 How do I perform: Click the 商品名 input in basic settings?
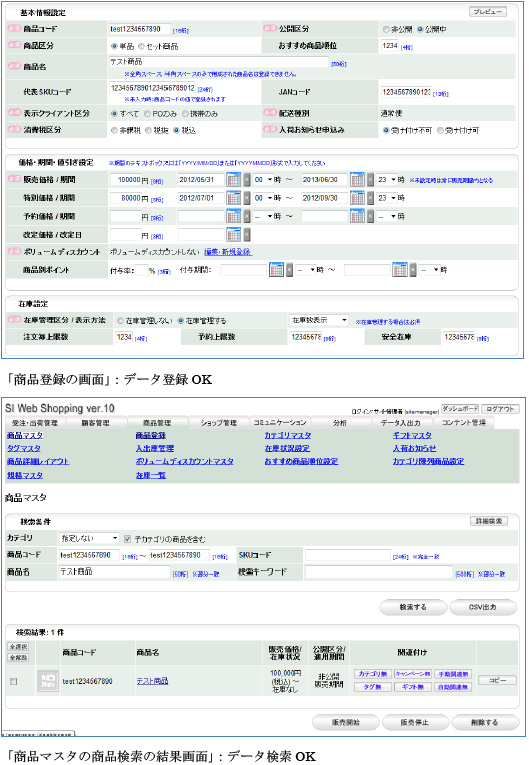tap(219, 62)
